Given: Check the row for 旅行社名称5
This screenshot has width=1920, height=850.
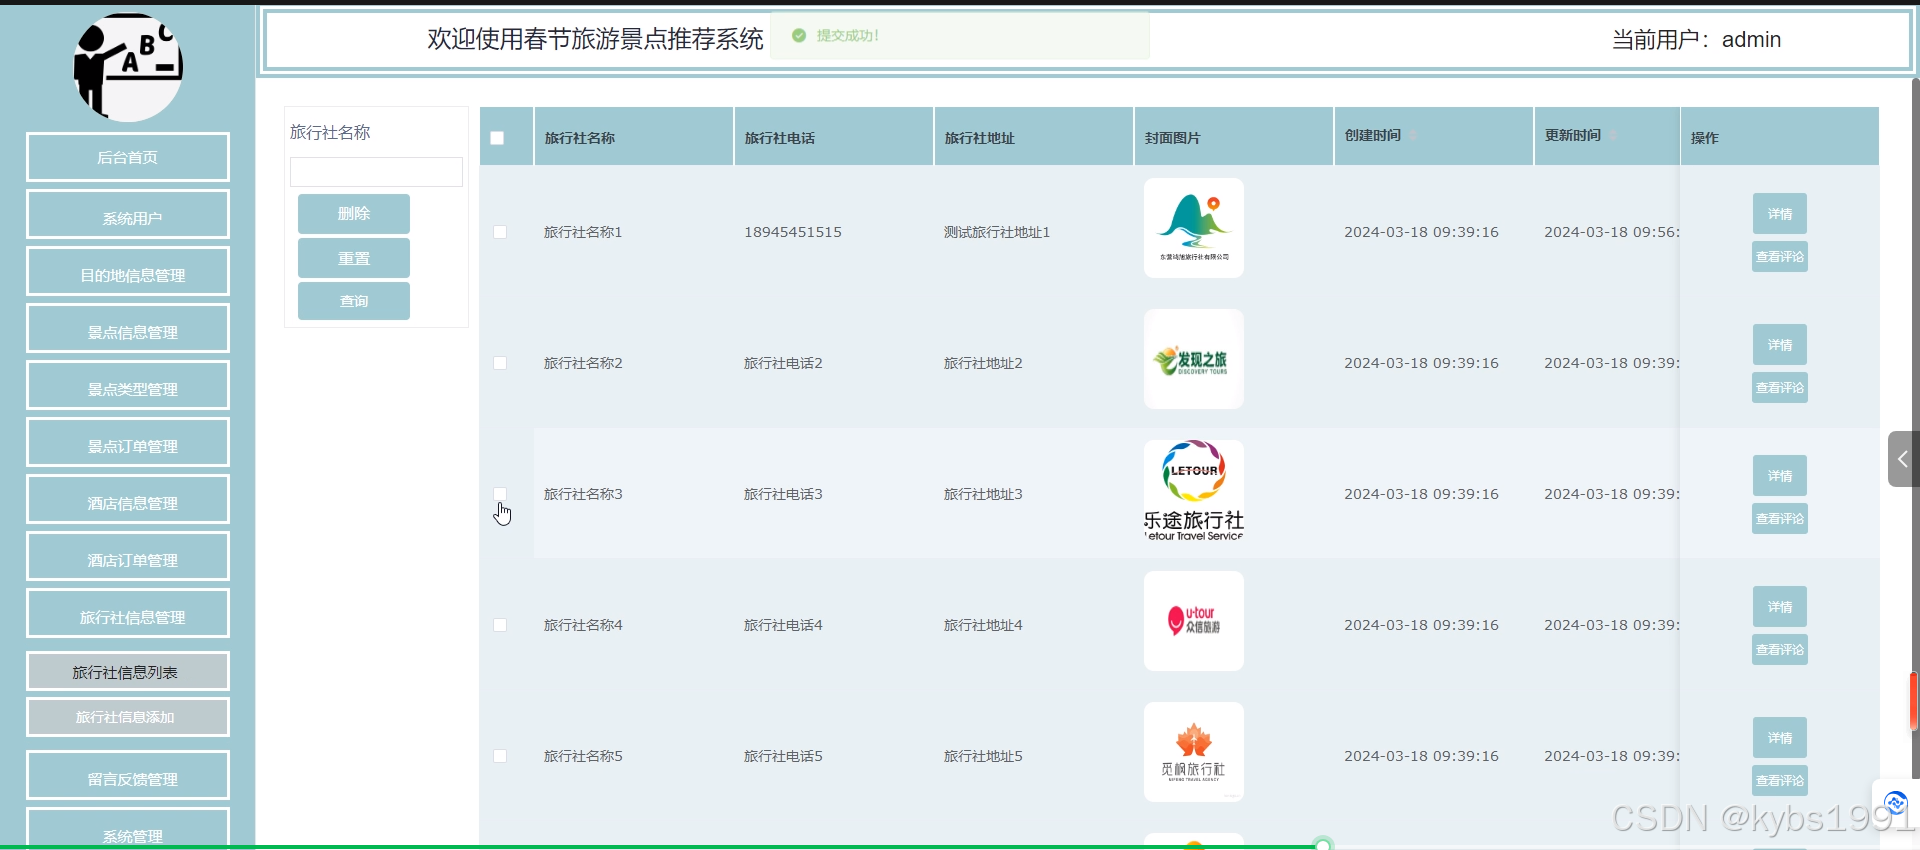Looking at the screenshot, I should pyautogui.click(x=500, y=756).
